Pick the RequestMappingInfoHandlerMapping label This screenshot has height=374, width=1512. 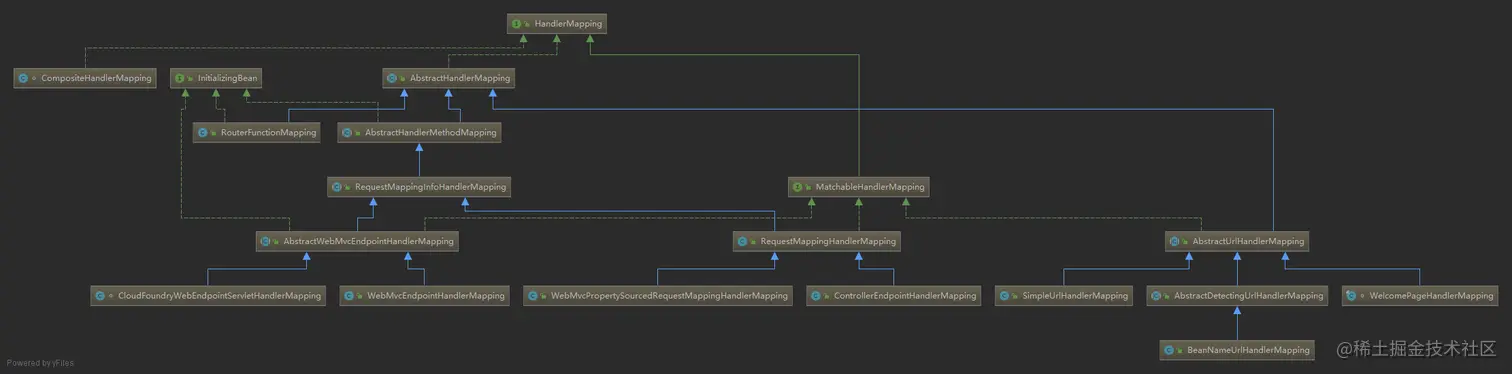430,187
